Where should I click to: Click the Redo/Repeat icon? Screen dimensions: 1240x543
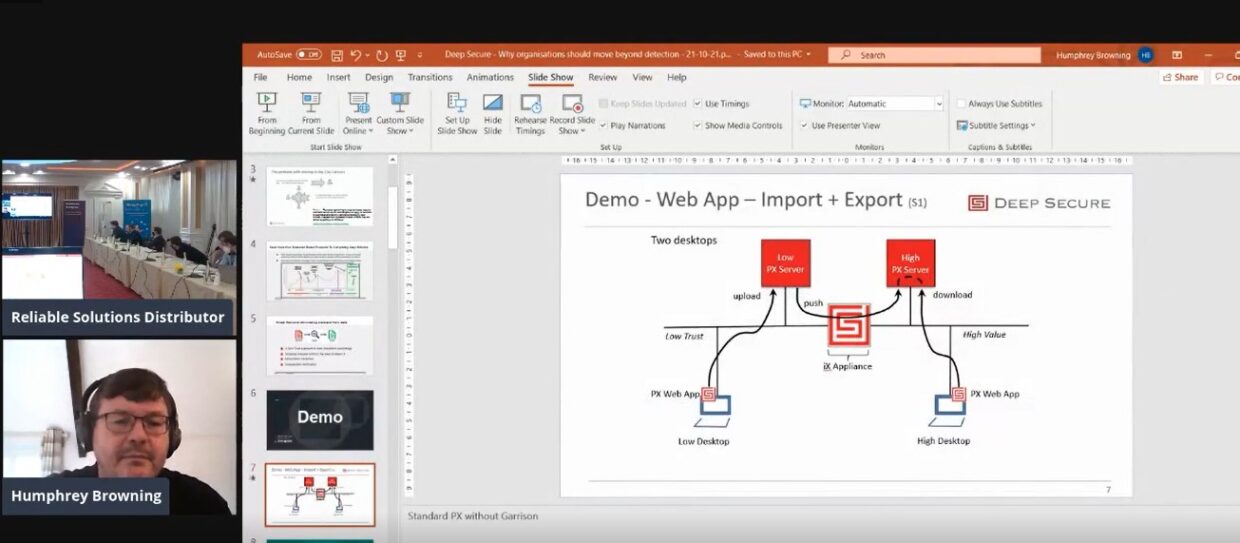tap(381, 55)
